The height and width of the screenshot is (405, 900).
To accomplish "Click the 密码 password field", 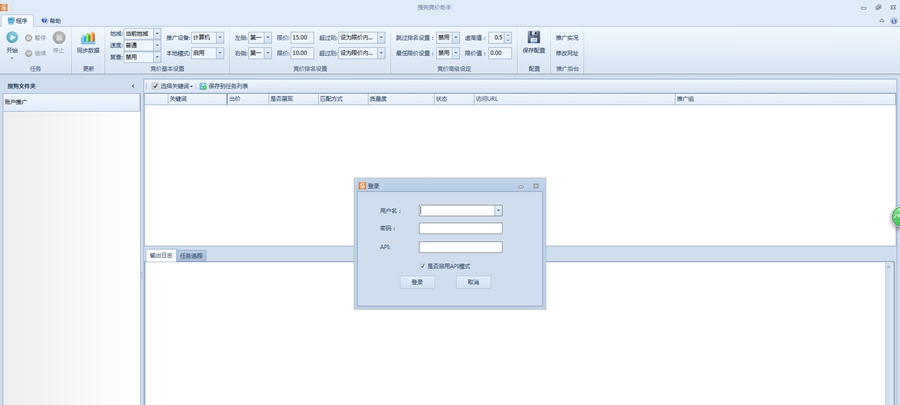I will 461,228.
